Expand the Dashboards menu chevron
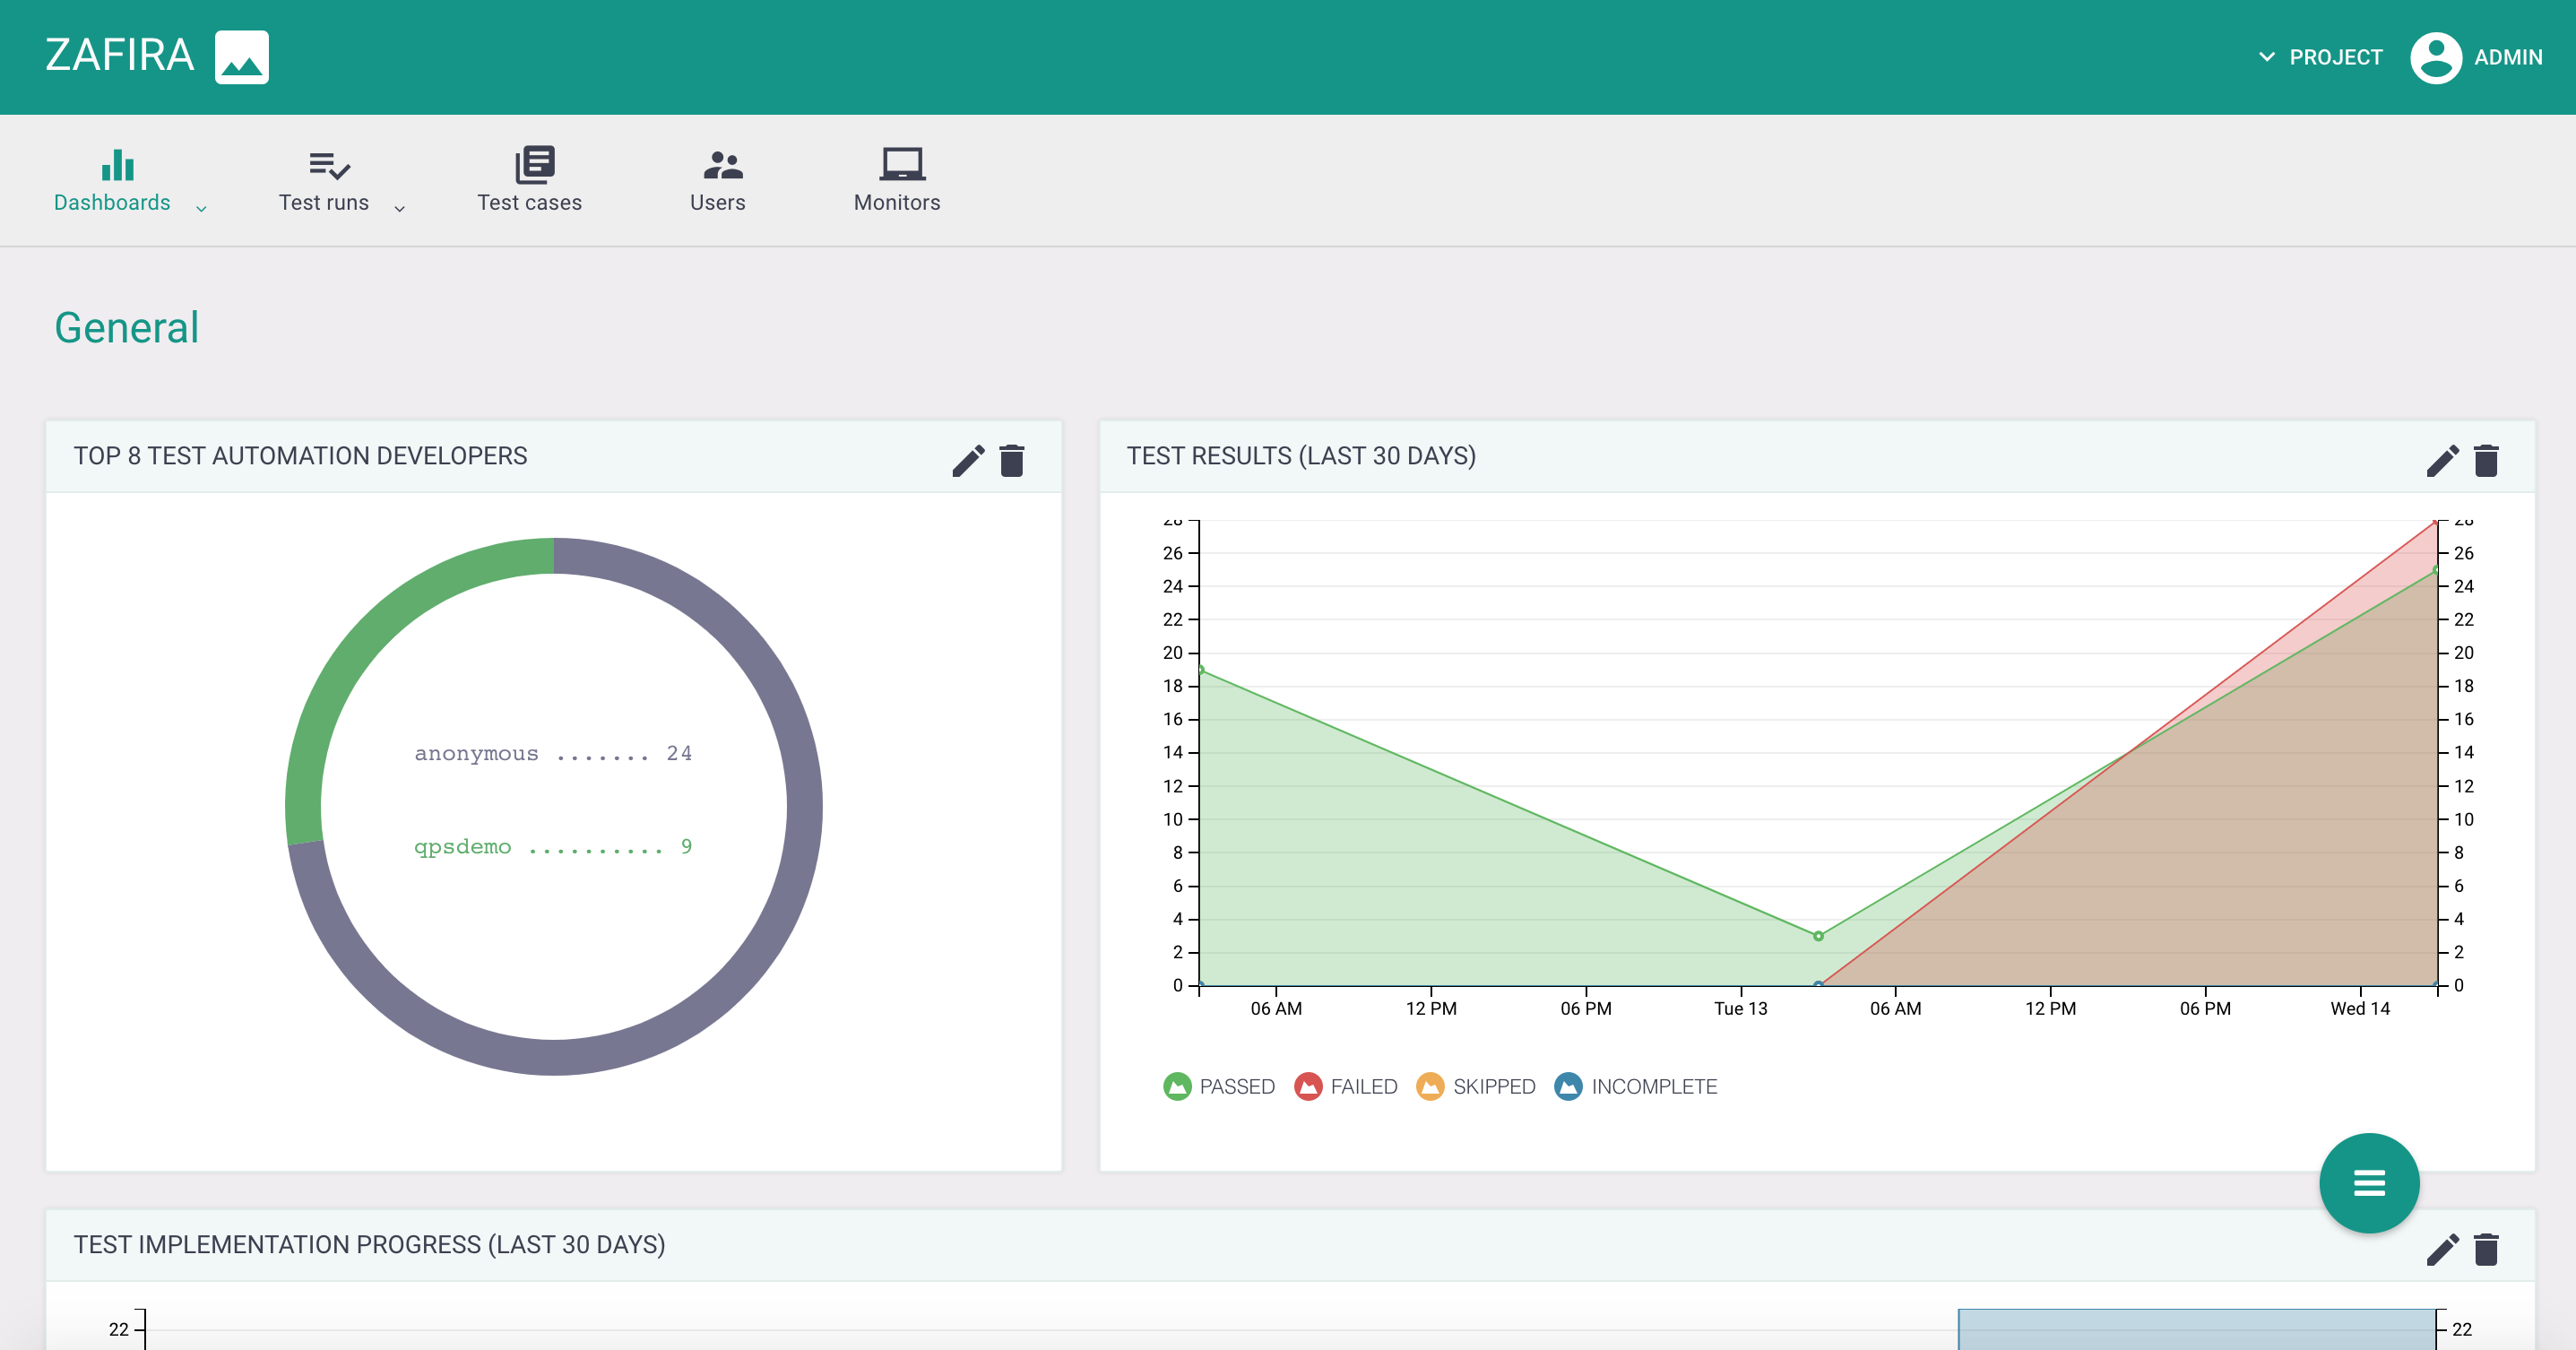 click(201, 208)
